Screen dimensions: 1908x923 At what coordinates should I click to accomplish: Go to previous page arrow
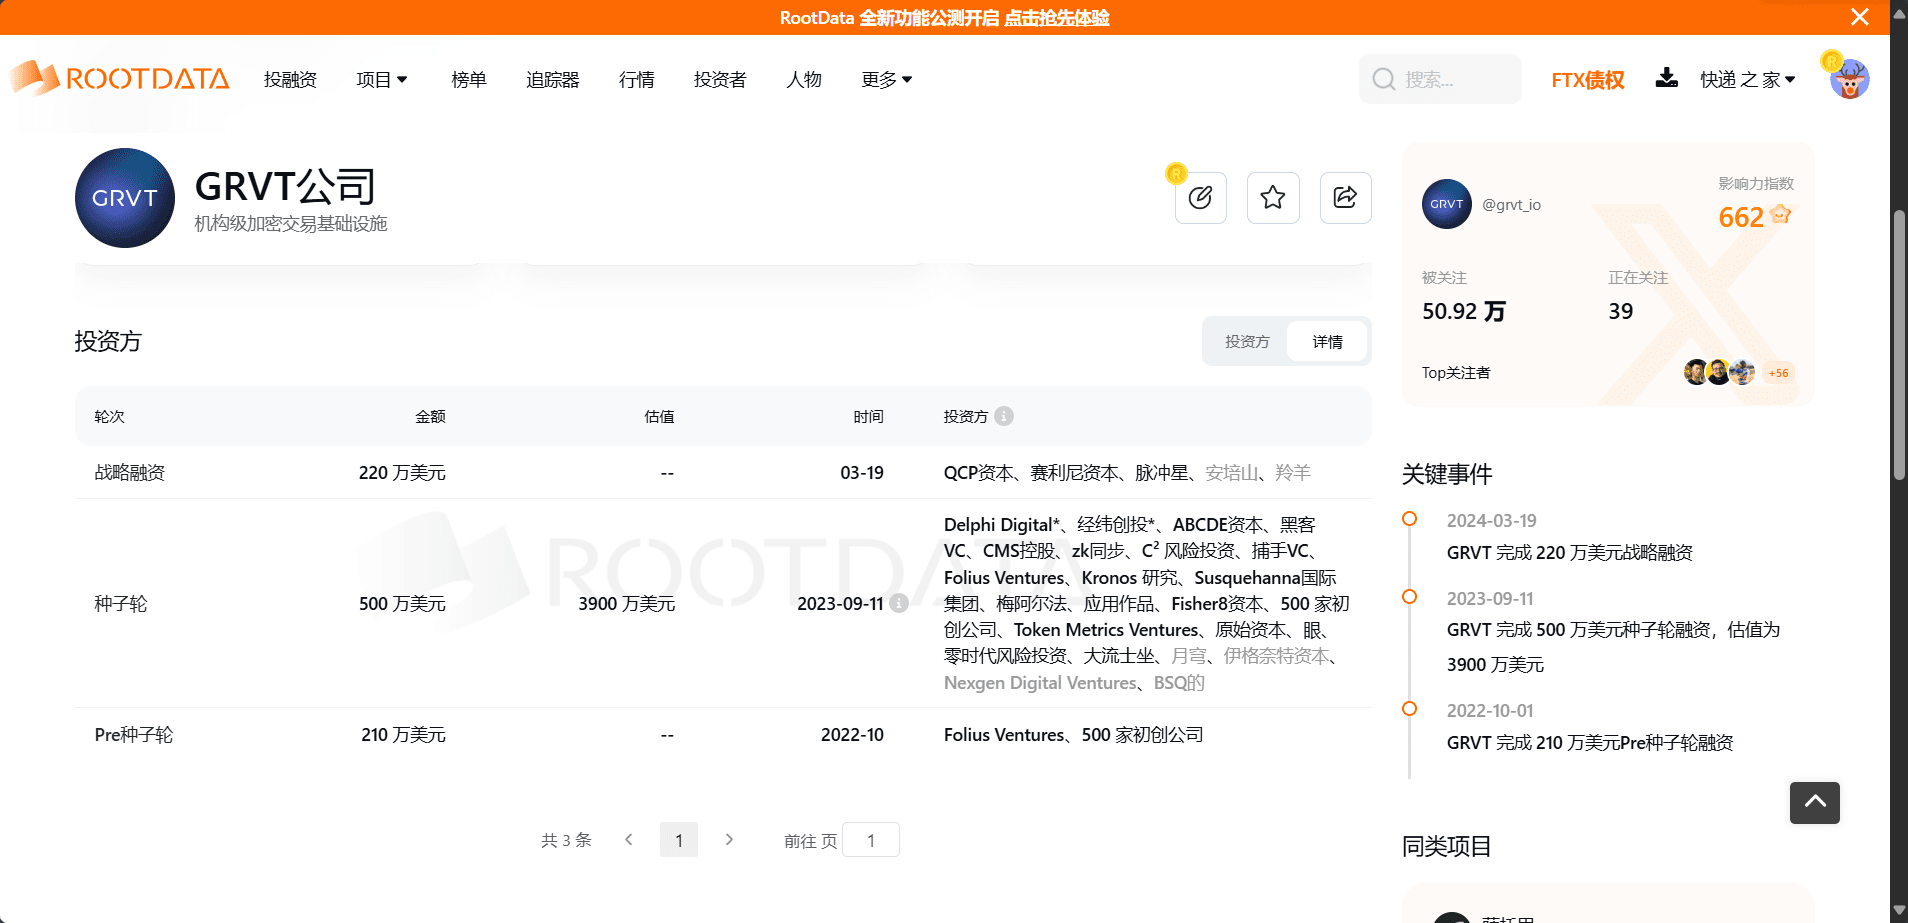[x=628, y=840]
